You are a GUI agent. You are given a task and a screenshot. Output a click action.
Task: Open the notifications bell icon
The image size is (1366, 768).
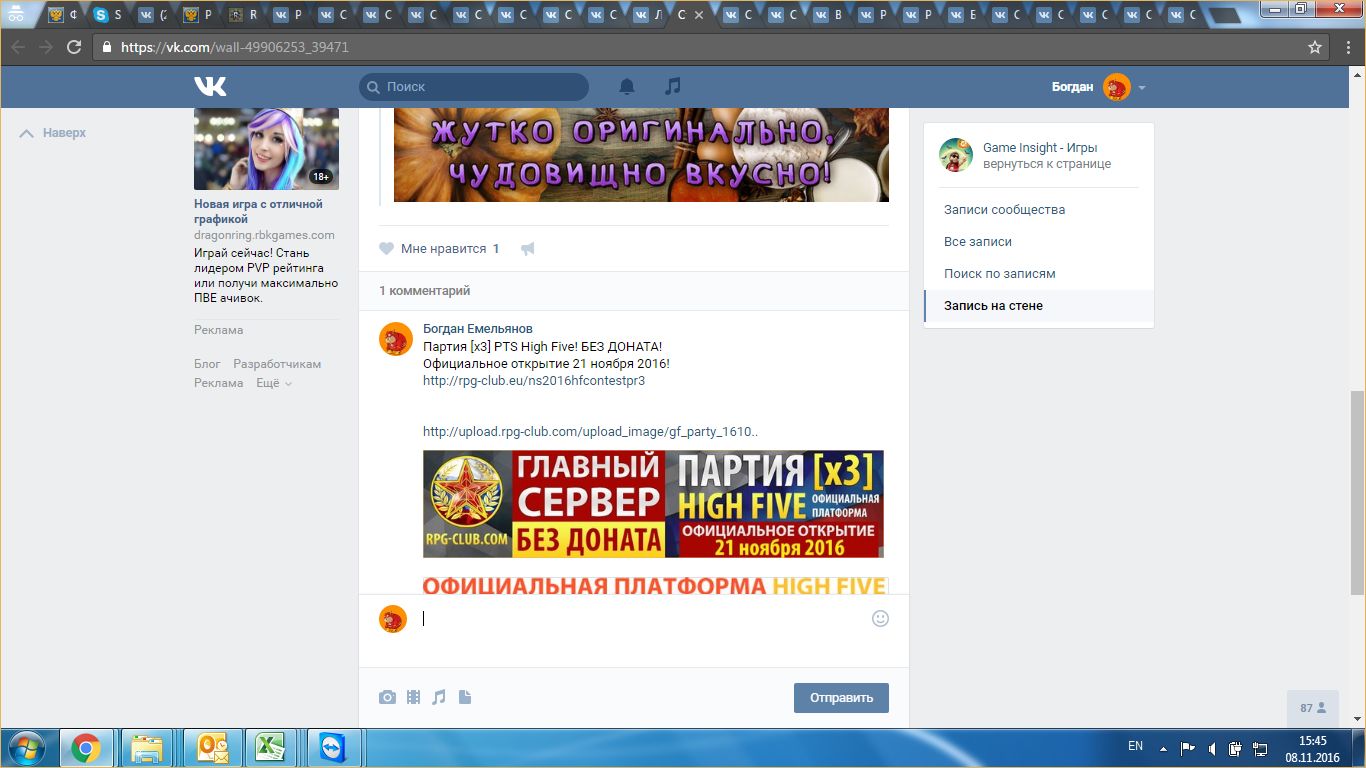pyautogui.click(x=627, y=87)
